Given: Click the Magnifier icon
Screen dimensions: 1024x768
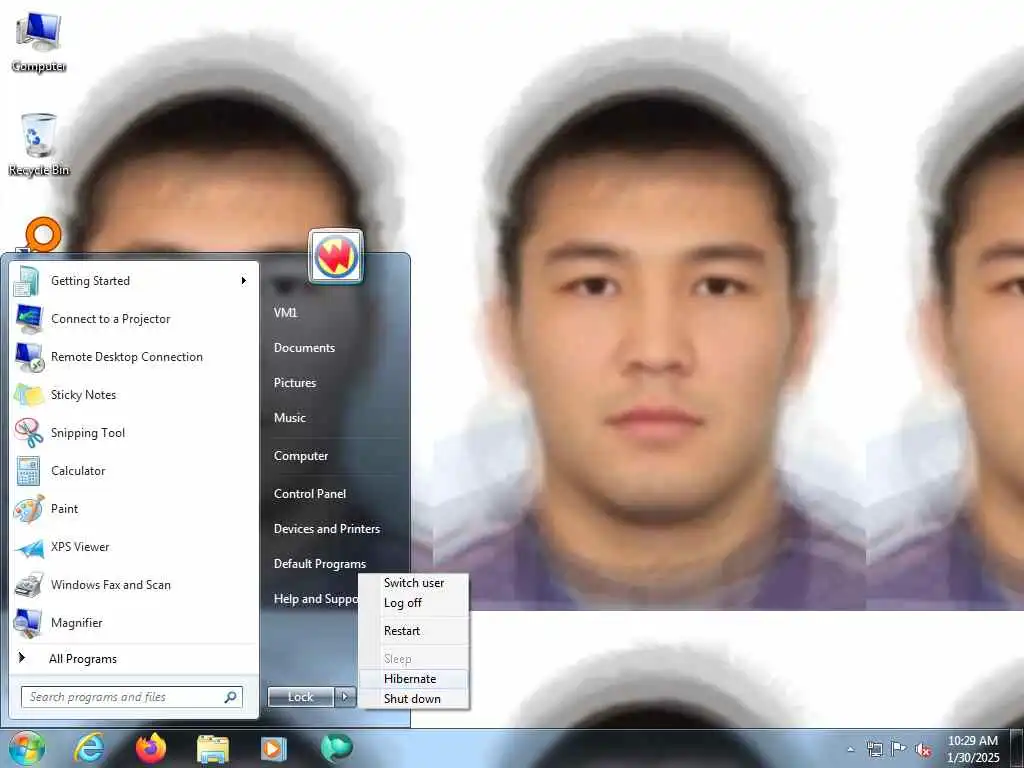Looking at the screenshot, I should [x=29, y=623].
